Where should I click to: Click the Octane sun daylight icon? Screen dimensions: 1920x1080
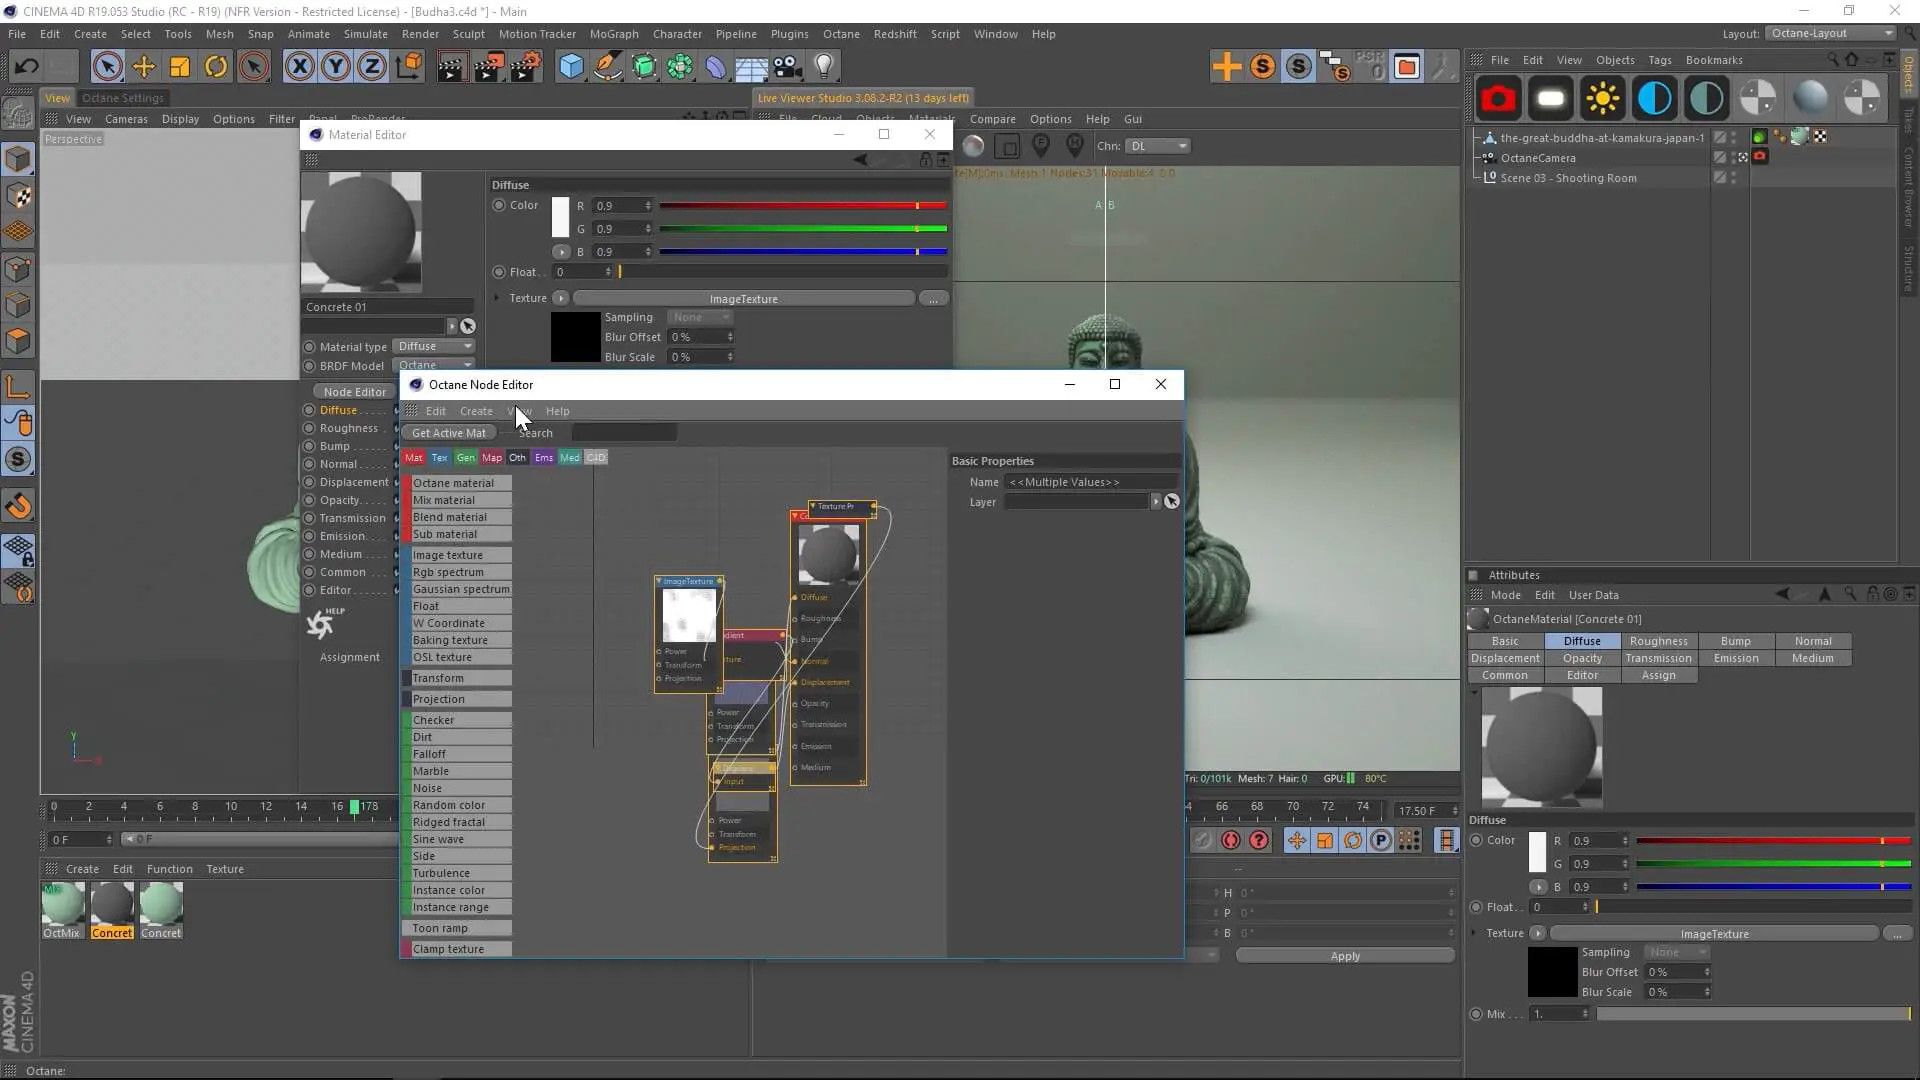[x=1602, y=98]
